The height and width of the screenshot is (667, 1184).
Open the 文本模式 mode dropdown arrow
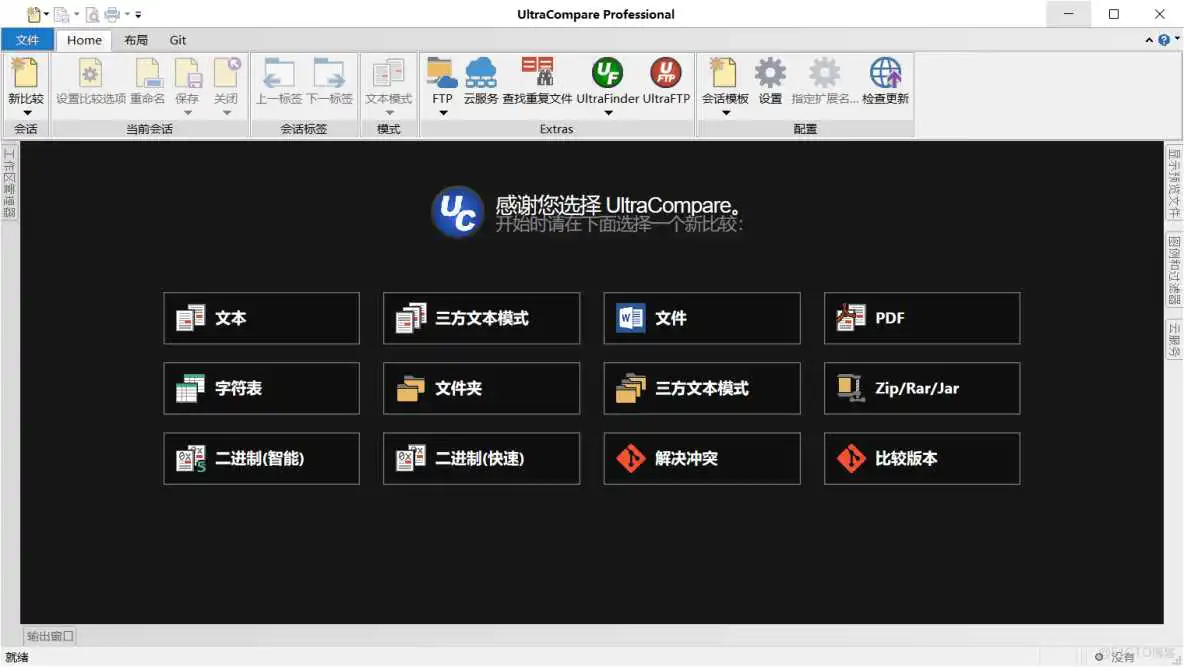point(389,110)
